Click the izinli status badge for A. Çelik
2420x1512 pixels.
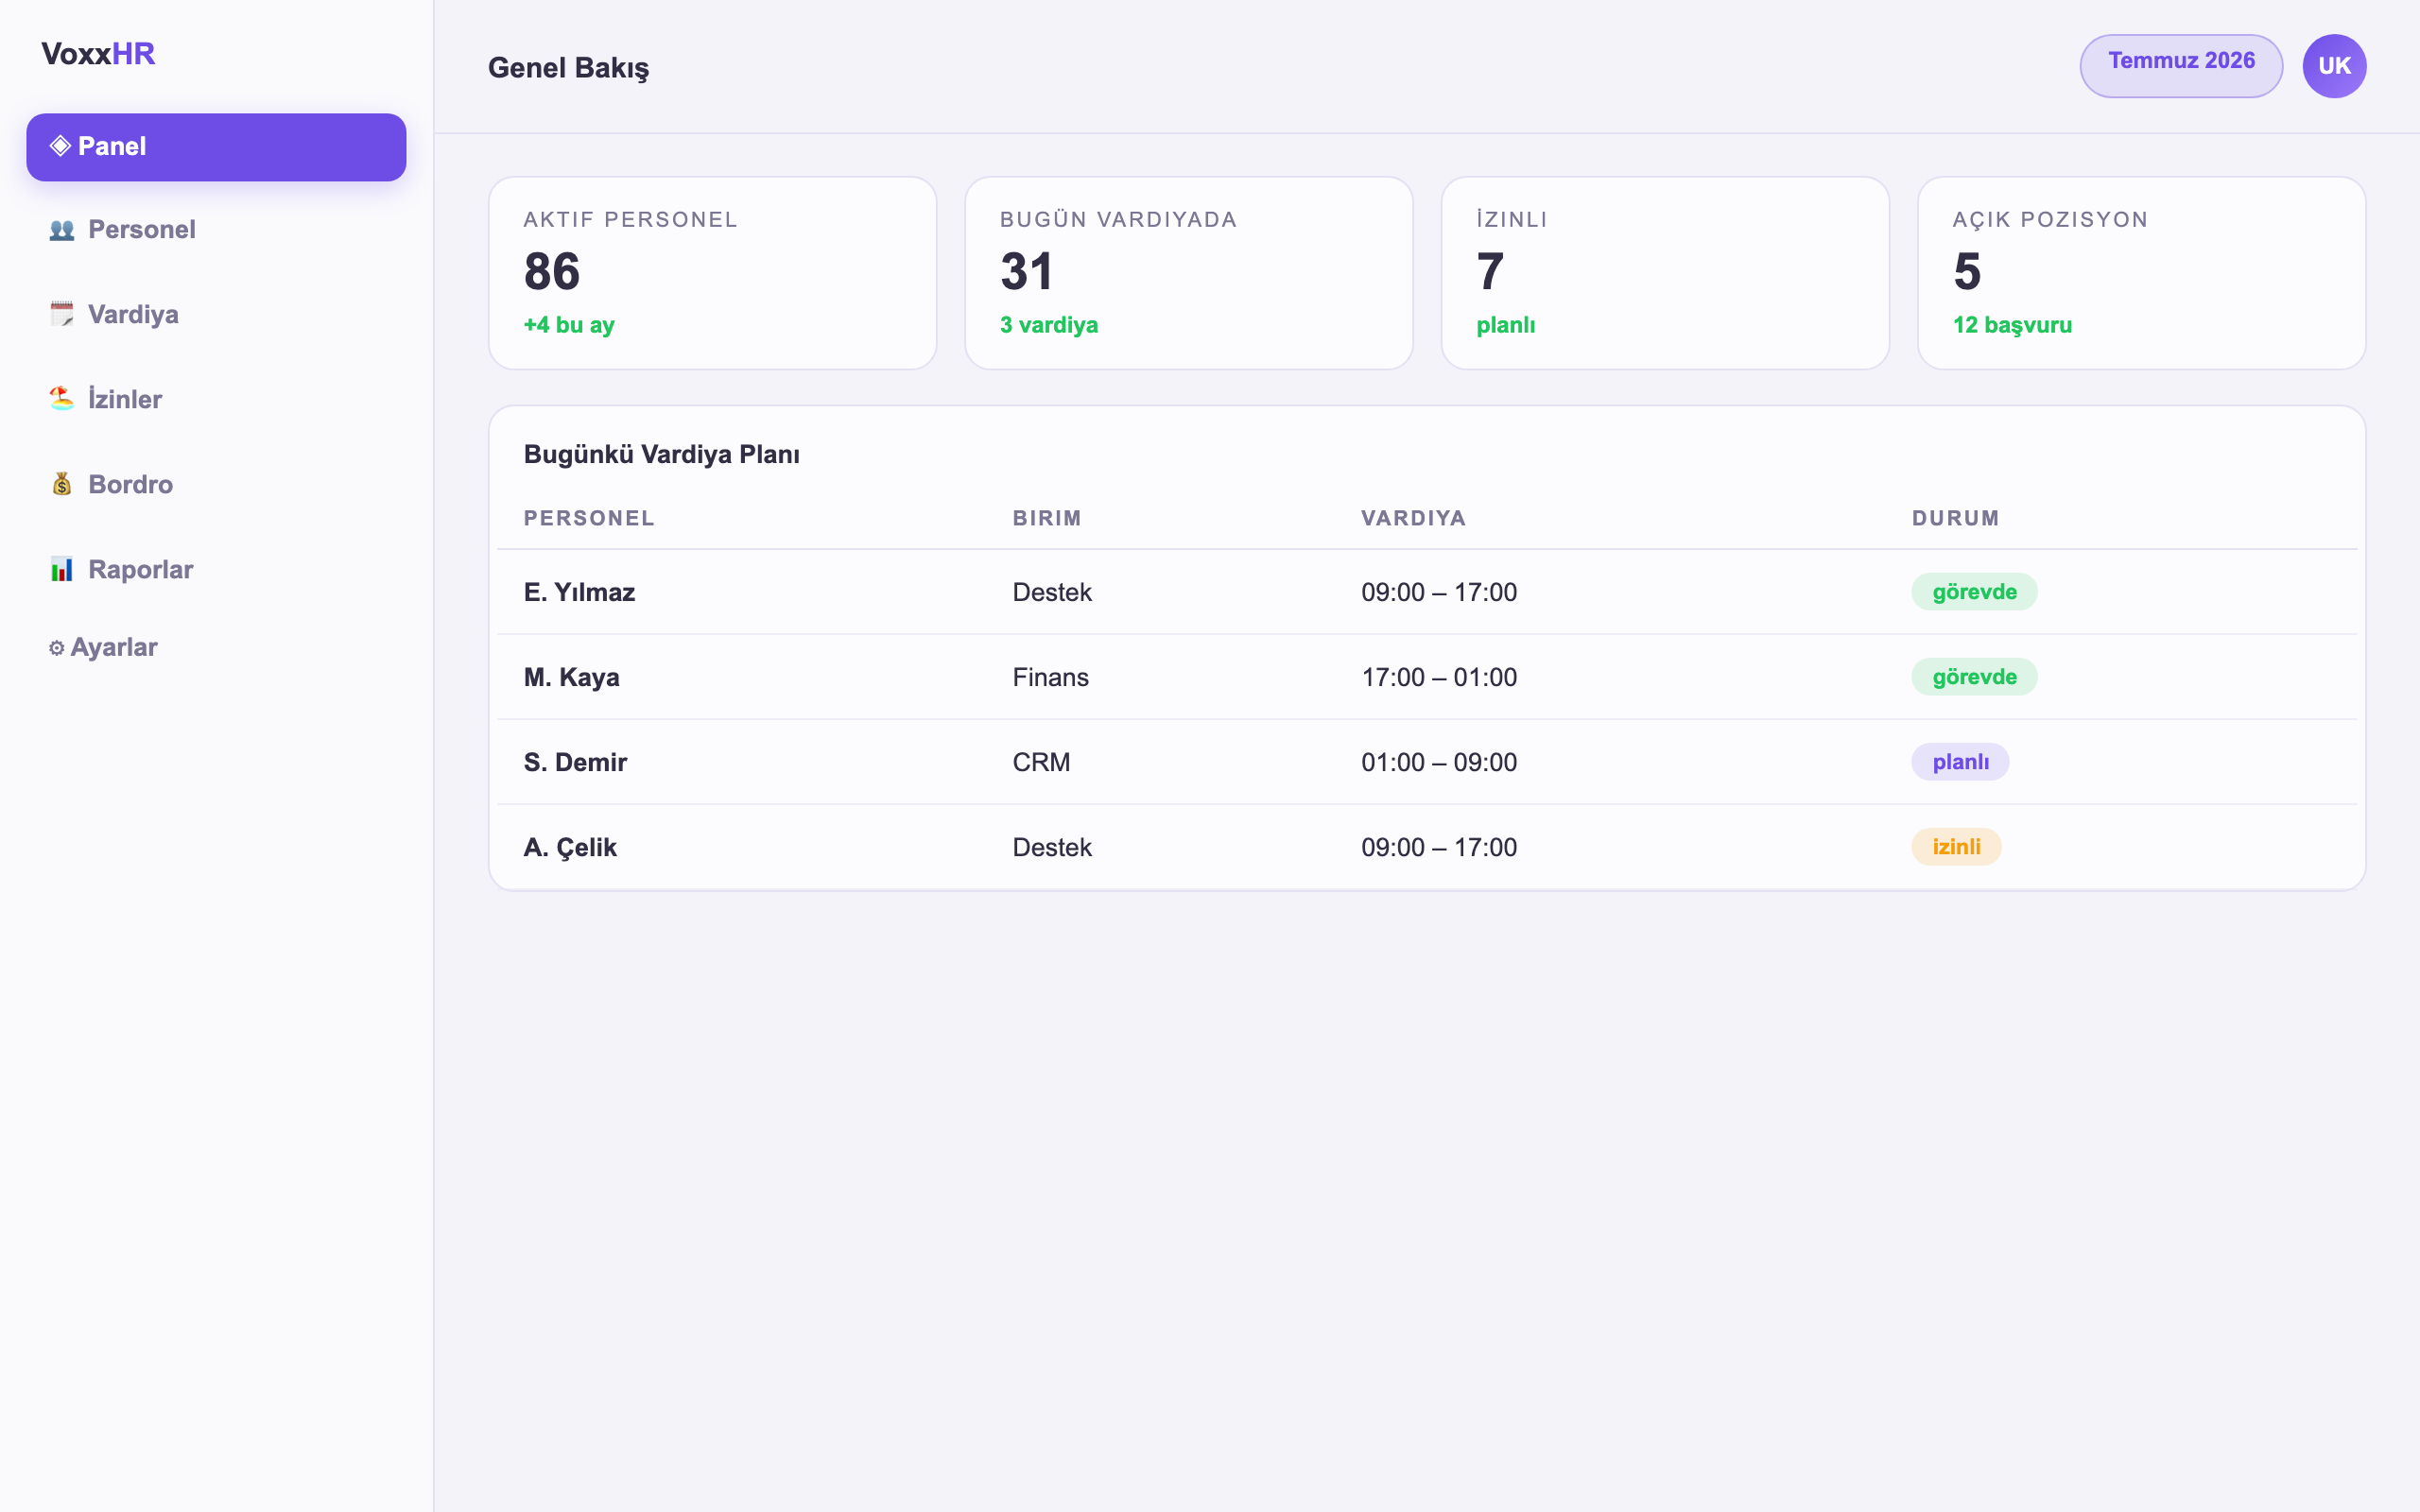pos(1956,847)
